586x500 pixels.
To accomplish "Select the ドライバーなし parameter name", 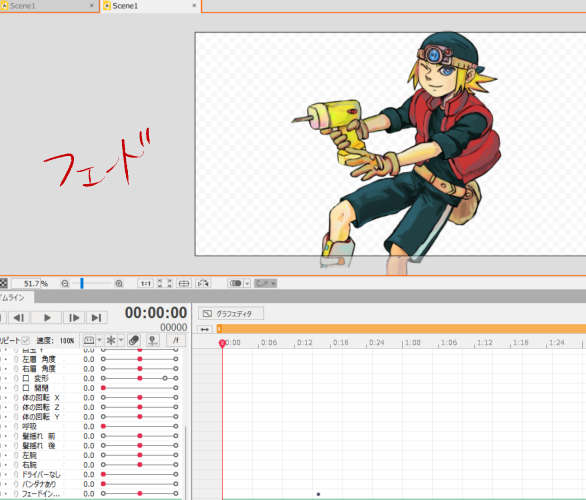I will coord(41,475).
